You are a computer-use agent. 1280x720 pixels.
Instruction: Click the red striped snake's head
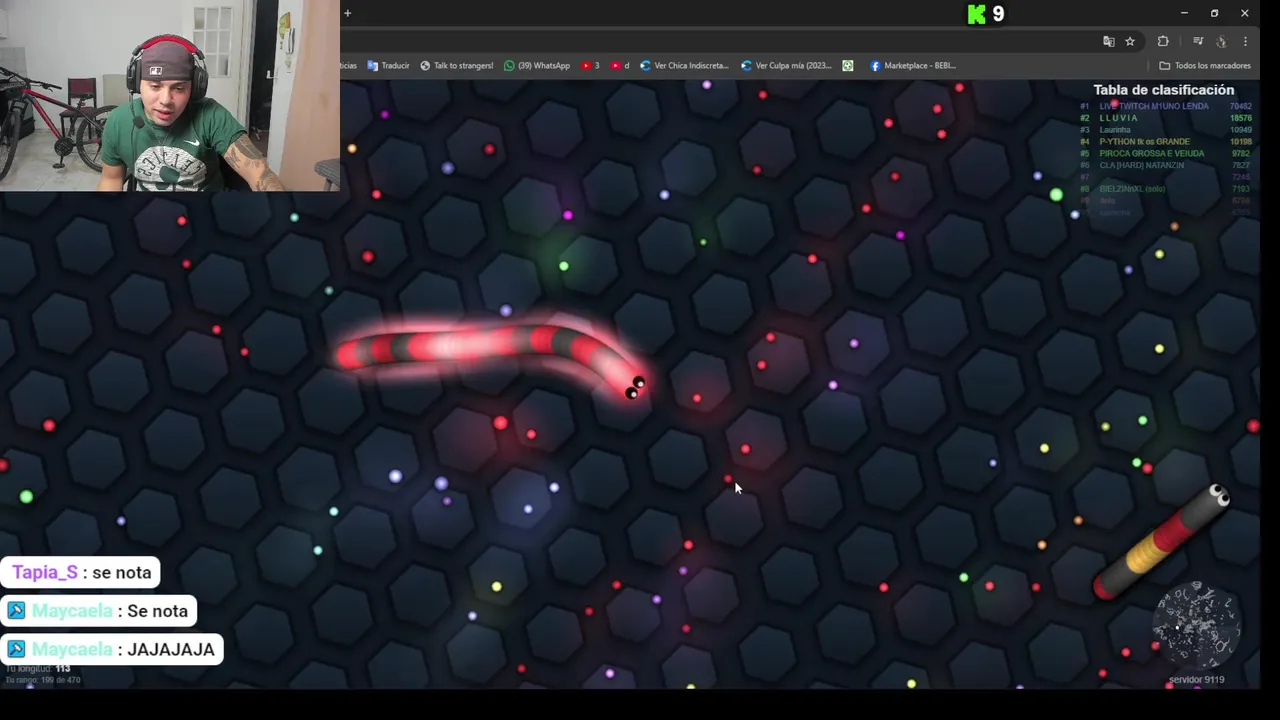(634, 387)
